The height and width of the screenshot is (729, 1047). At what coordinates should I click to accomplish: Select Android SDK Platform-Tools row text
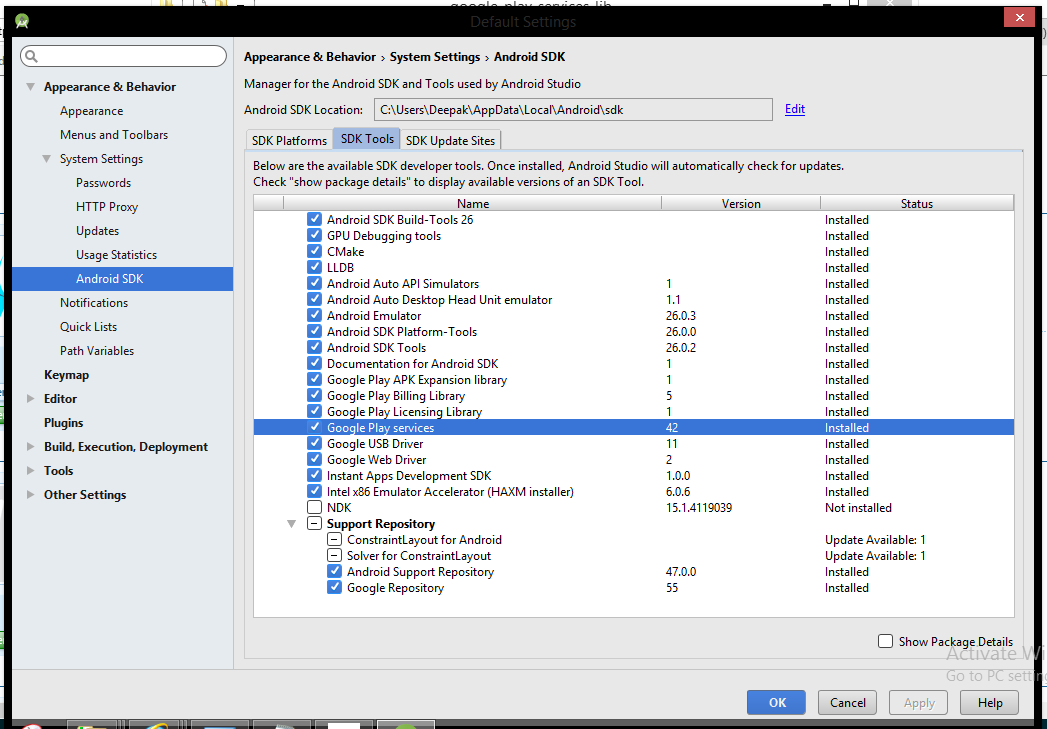pos(402,332)
